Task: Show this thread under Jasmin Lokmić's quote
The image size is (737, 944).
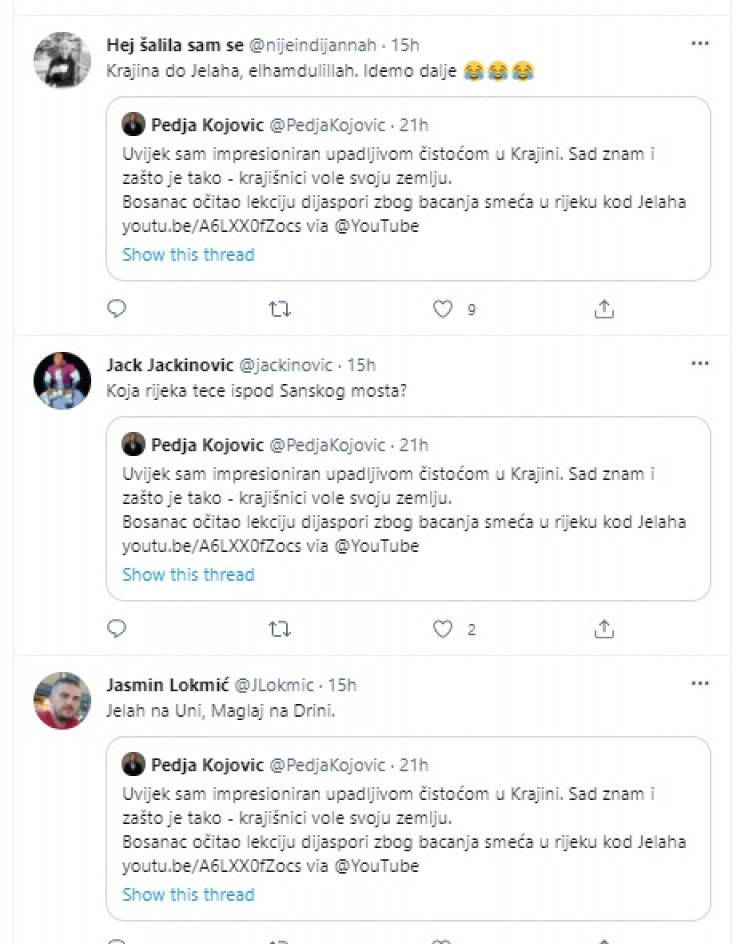Action: (x=188, y=895)
